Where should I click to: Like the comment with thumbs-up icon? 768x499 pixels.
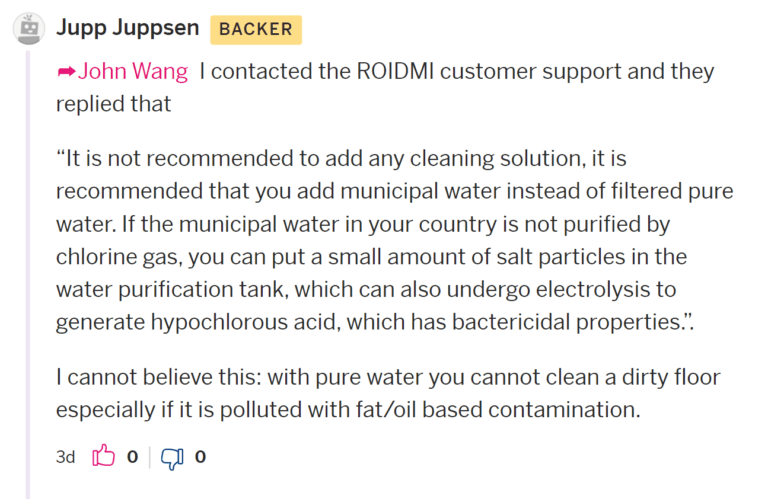(x=103, y=456)
